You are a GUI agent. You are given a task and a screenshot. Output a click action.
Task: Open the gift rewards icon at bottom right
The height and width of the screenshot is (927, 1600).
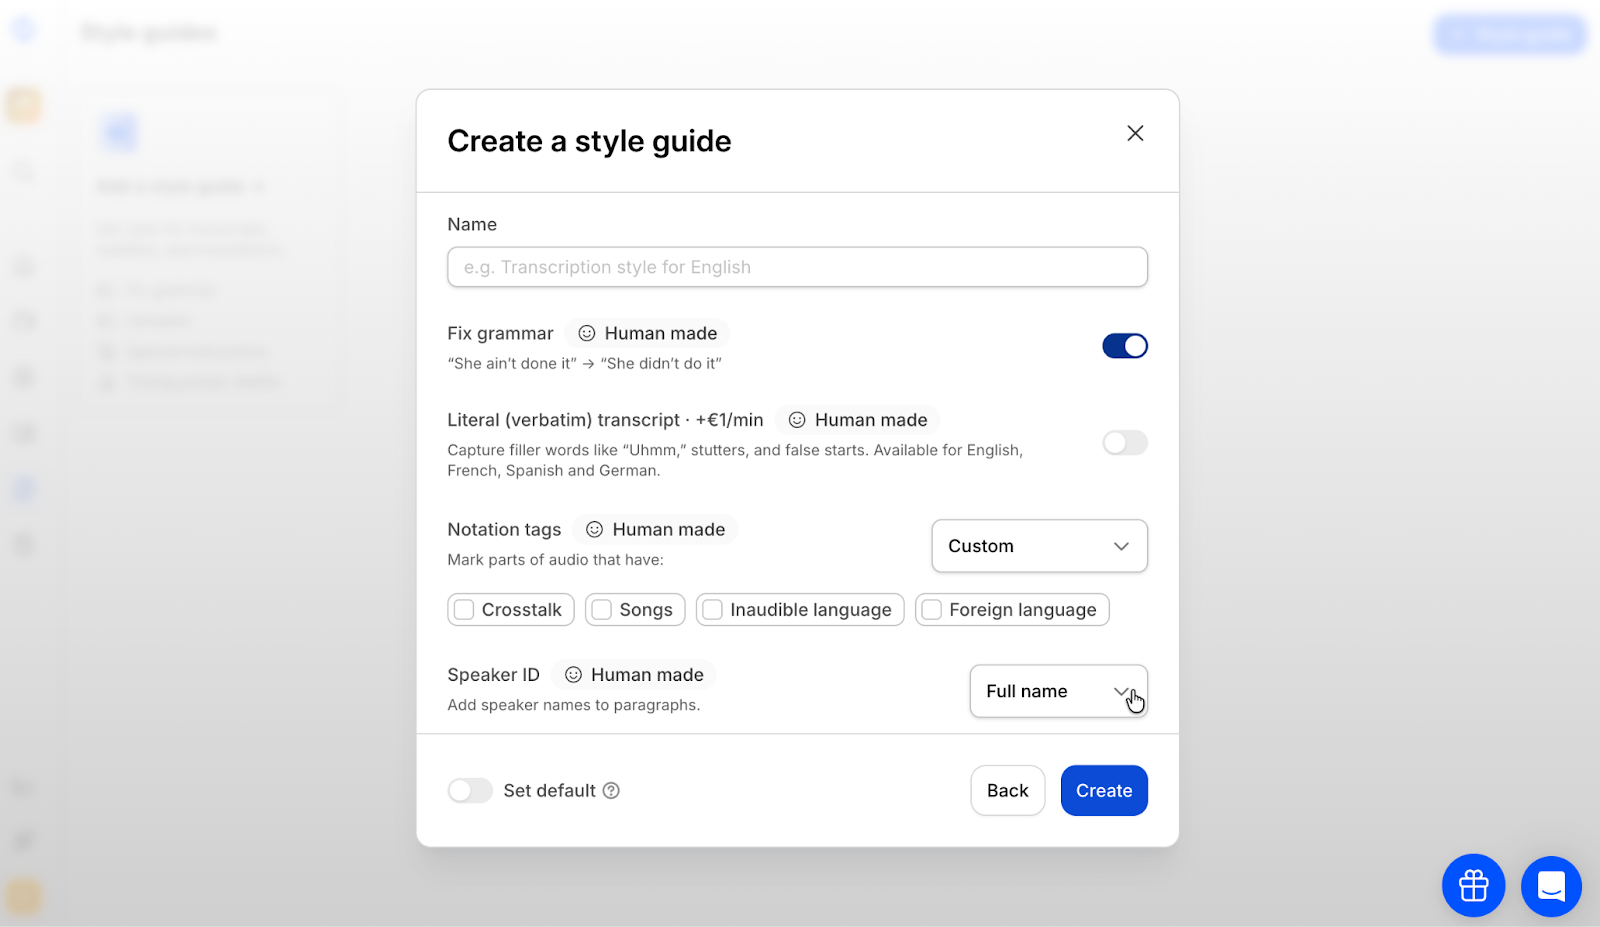[1472, 885]
